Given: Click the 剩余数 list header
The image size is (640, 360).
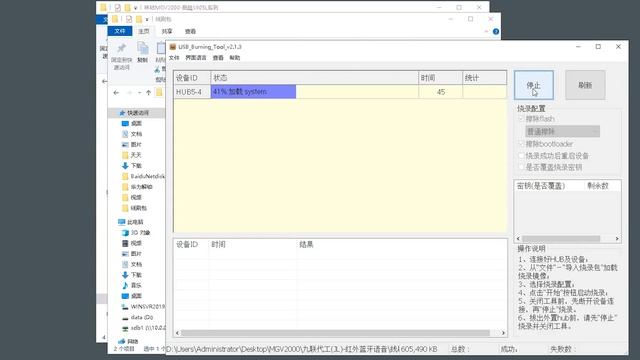Looking at the screenshot, I should coord(598,186).
